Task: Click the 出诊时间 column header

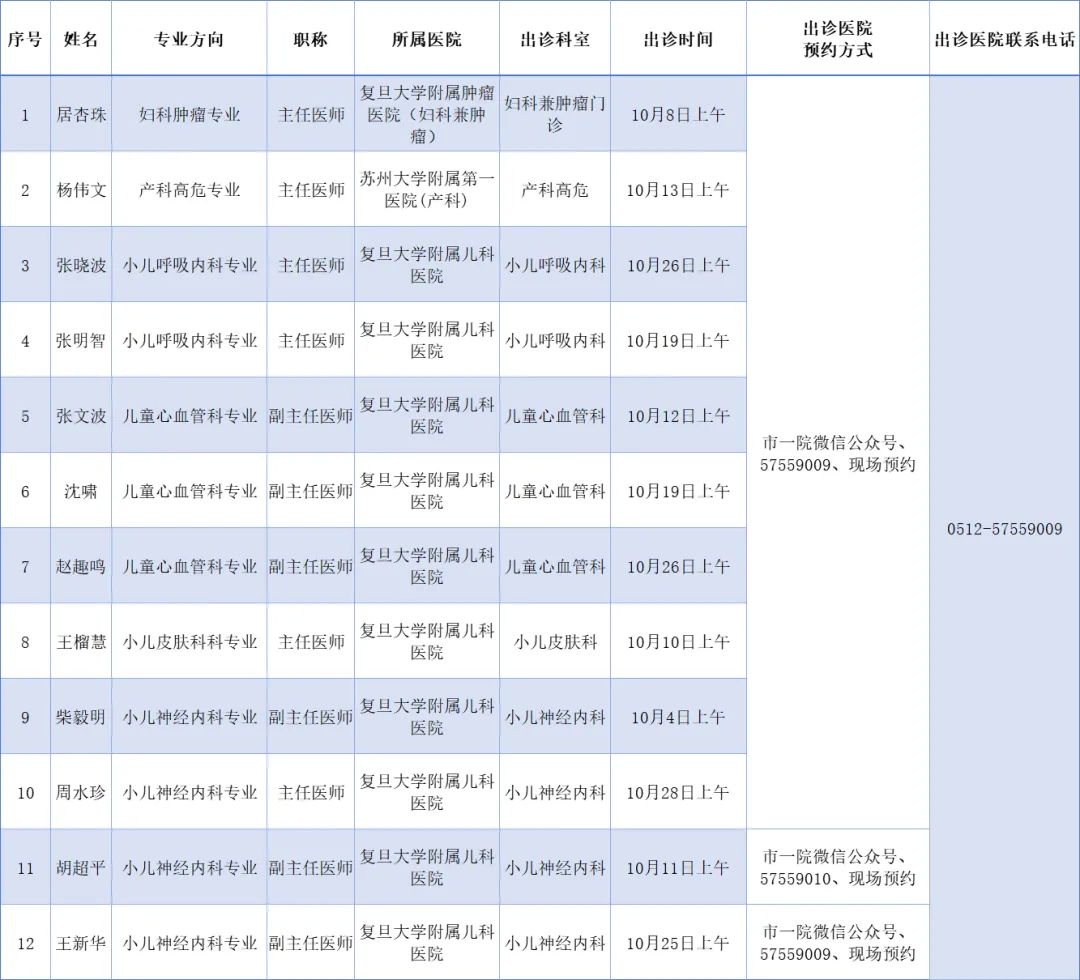Action: (x=678, y=40)
